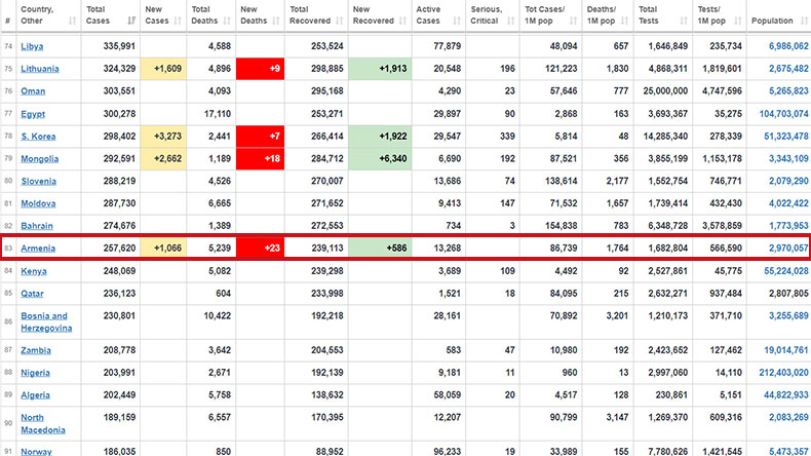The height and width of the screenshot is (456, 811).
Task: Open the Lithuania country link
Action: coord(40,69)
